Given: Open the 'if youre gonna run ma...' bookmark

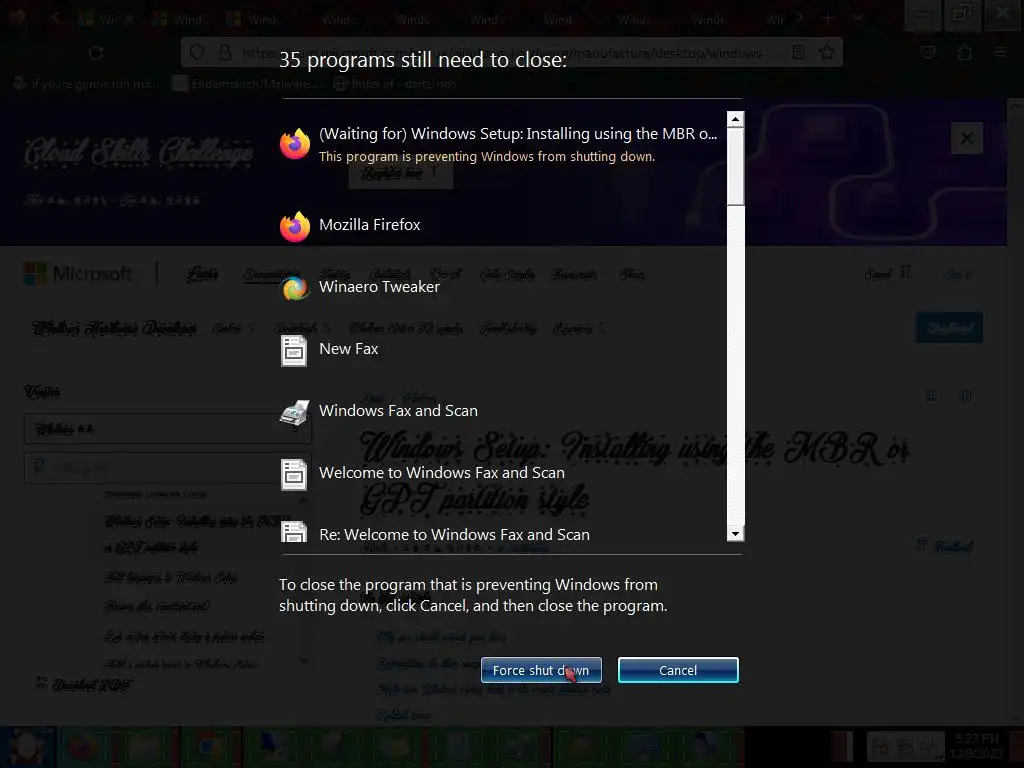Looking at the screenshot, I should [86, 84].
